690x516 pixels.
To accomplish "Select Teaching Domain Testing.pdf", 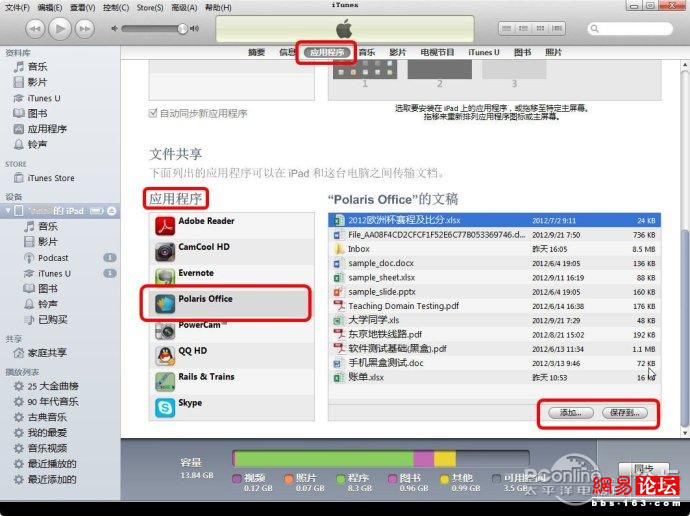I will click(494, 306).
